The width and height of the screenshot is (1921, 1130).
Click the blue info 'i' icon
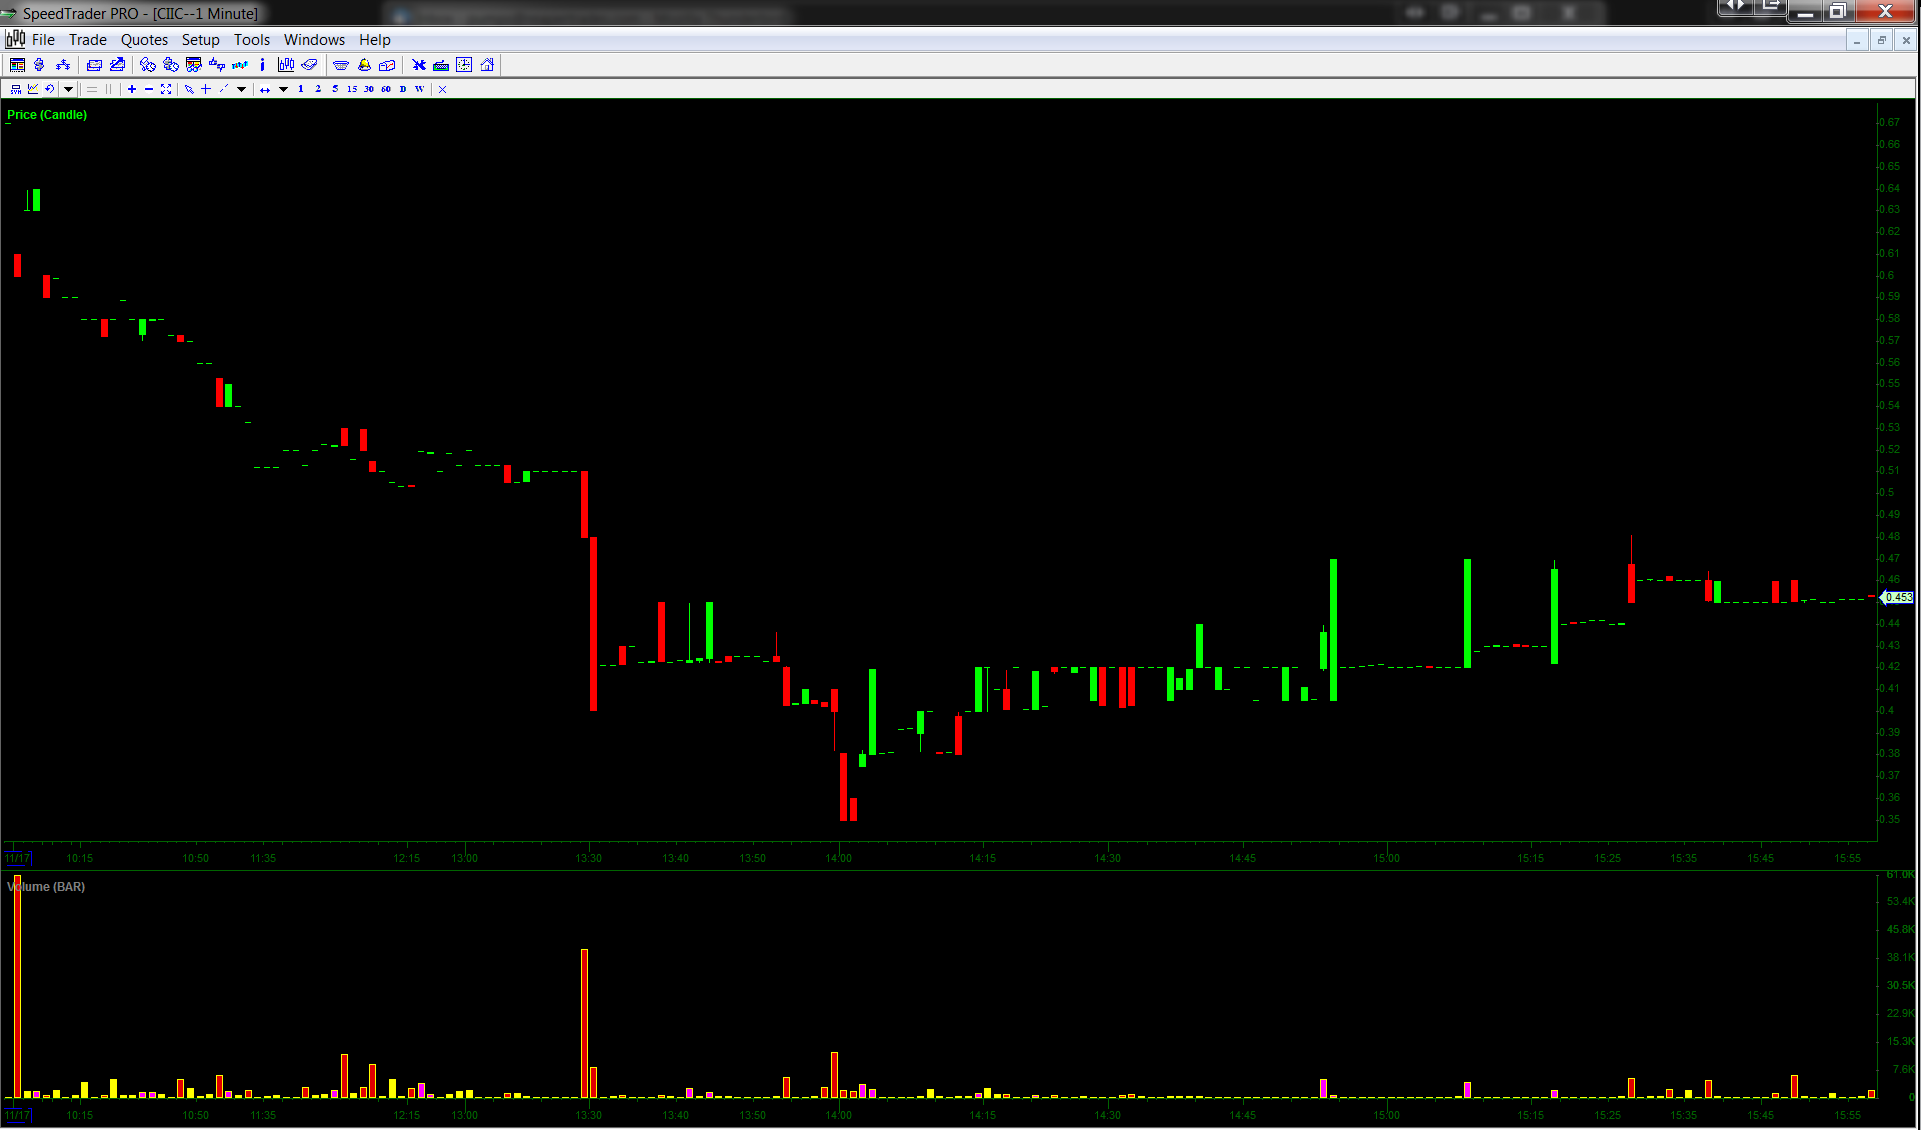(x=262, y=65)
